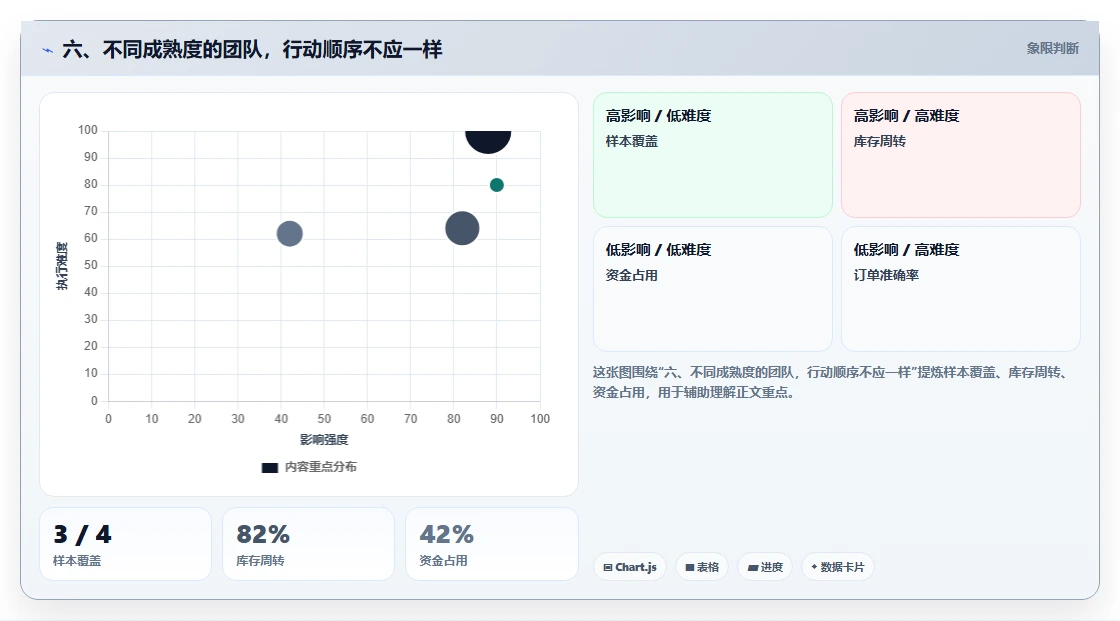Select the black bubble at the top of the chart
Viewport: 1120px width, 621px height.
point(488,141)
